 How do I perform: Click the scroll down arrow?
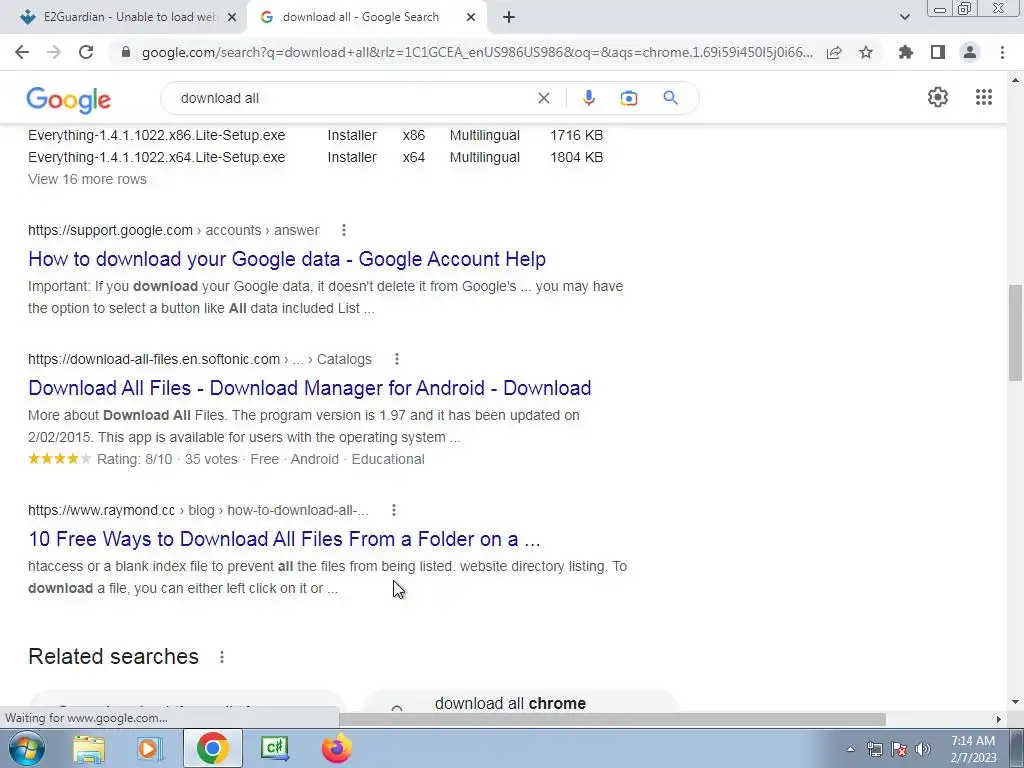click(x=1015, y=702)
